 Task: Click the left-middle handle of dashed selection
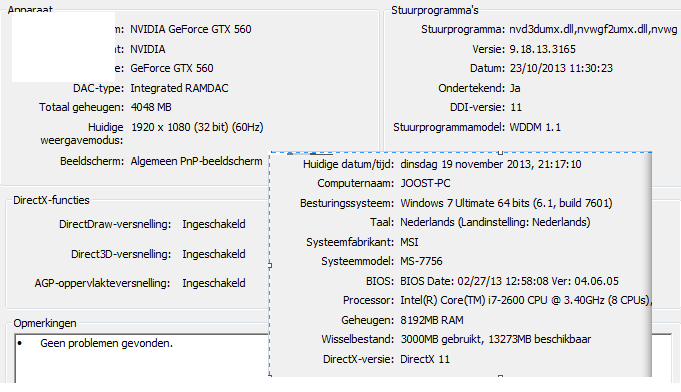coord(270,265)
